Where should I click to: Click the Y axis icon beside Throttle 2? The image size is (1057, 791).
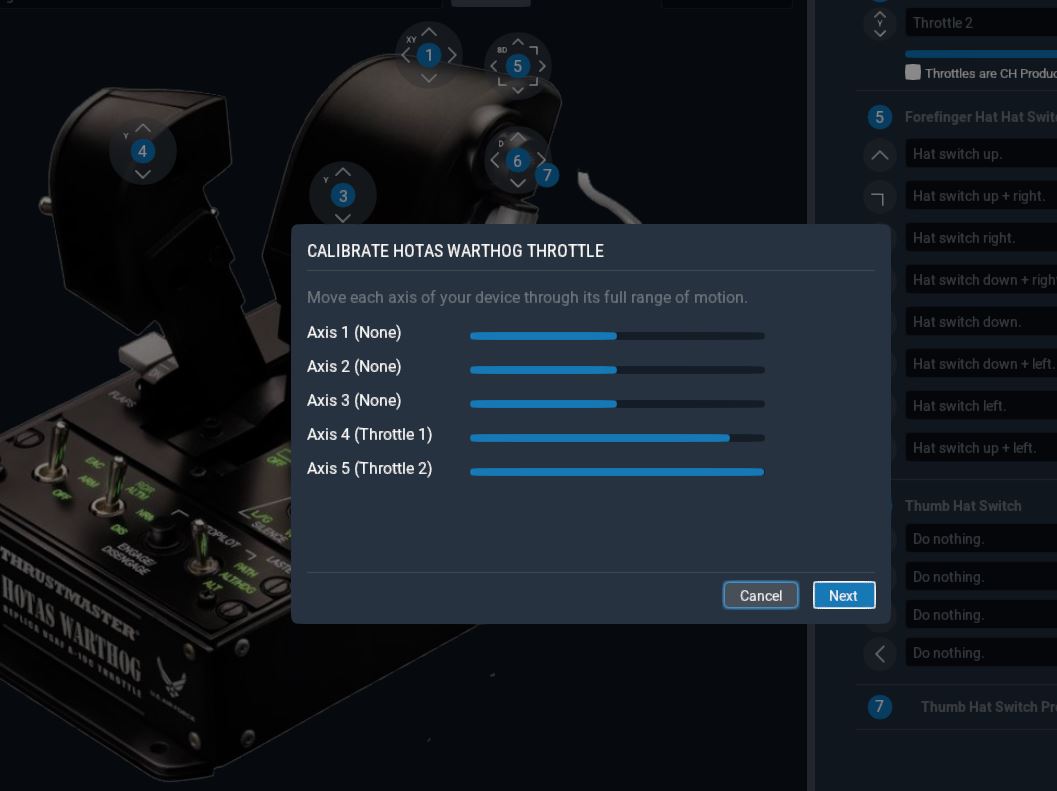click(879, 23)
